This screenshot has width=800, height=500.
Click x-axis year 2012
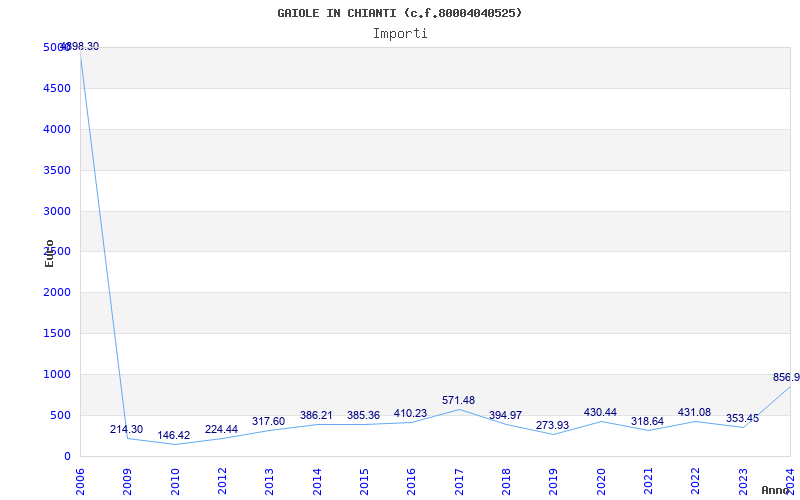click(222, 481)
